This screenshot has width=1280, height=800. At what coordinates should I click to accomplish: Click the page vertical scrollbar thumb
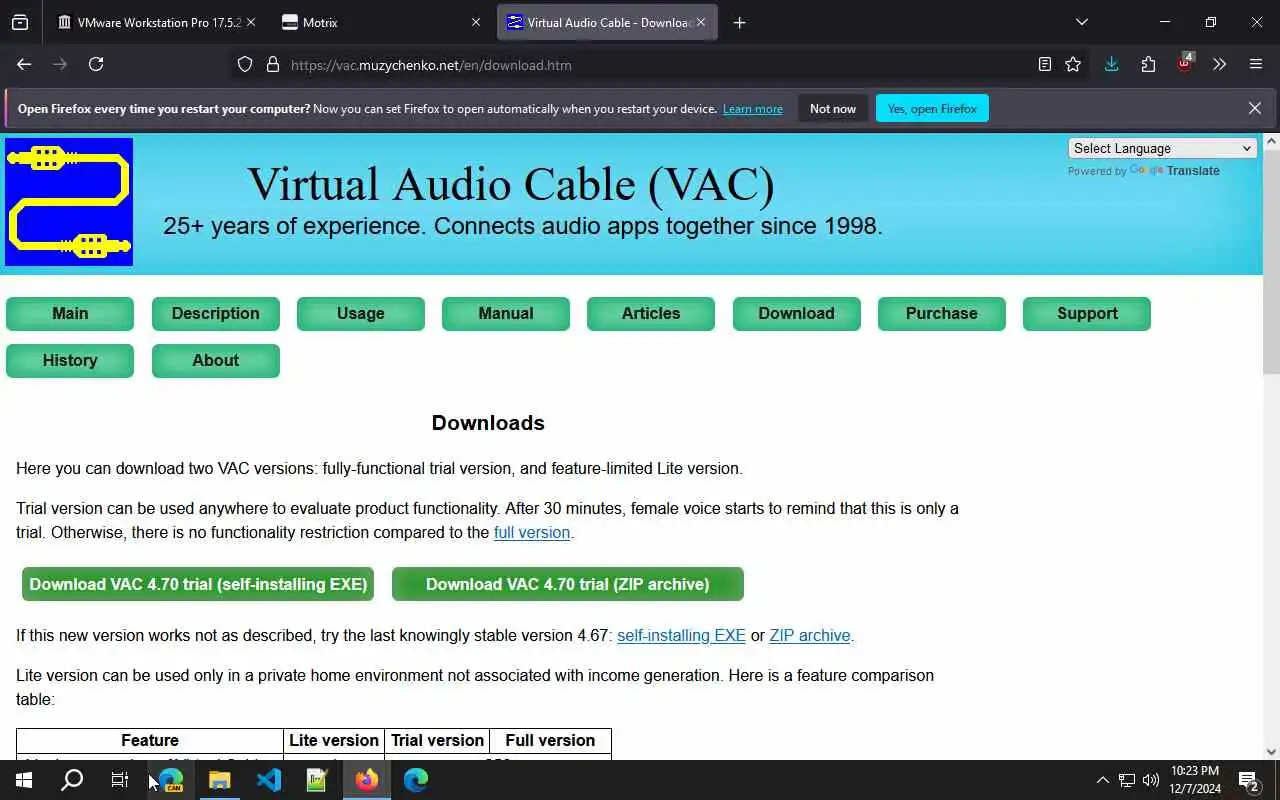(1271, 260)
